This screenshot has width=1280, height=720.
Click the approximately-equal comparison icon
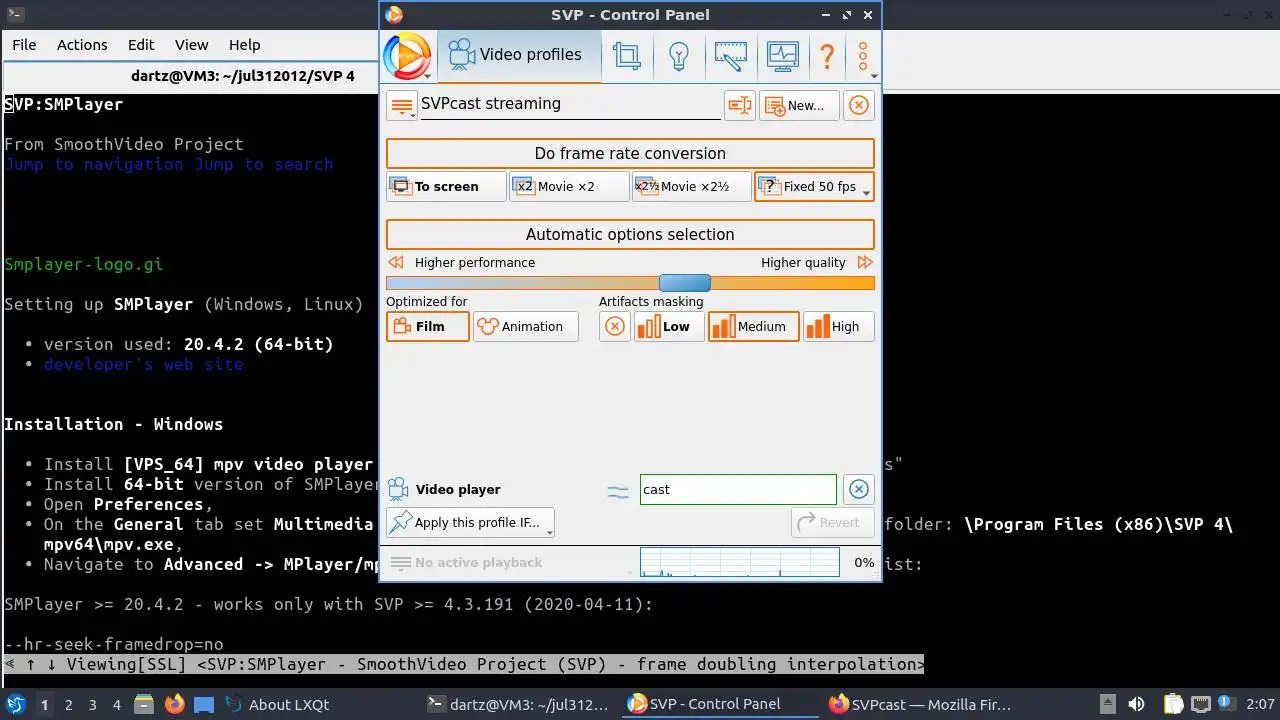618,491
